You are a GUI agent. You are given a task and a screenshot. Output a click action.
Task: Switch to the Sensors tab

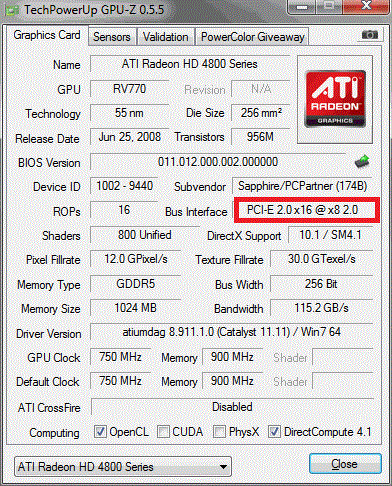(112, 37)
